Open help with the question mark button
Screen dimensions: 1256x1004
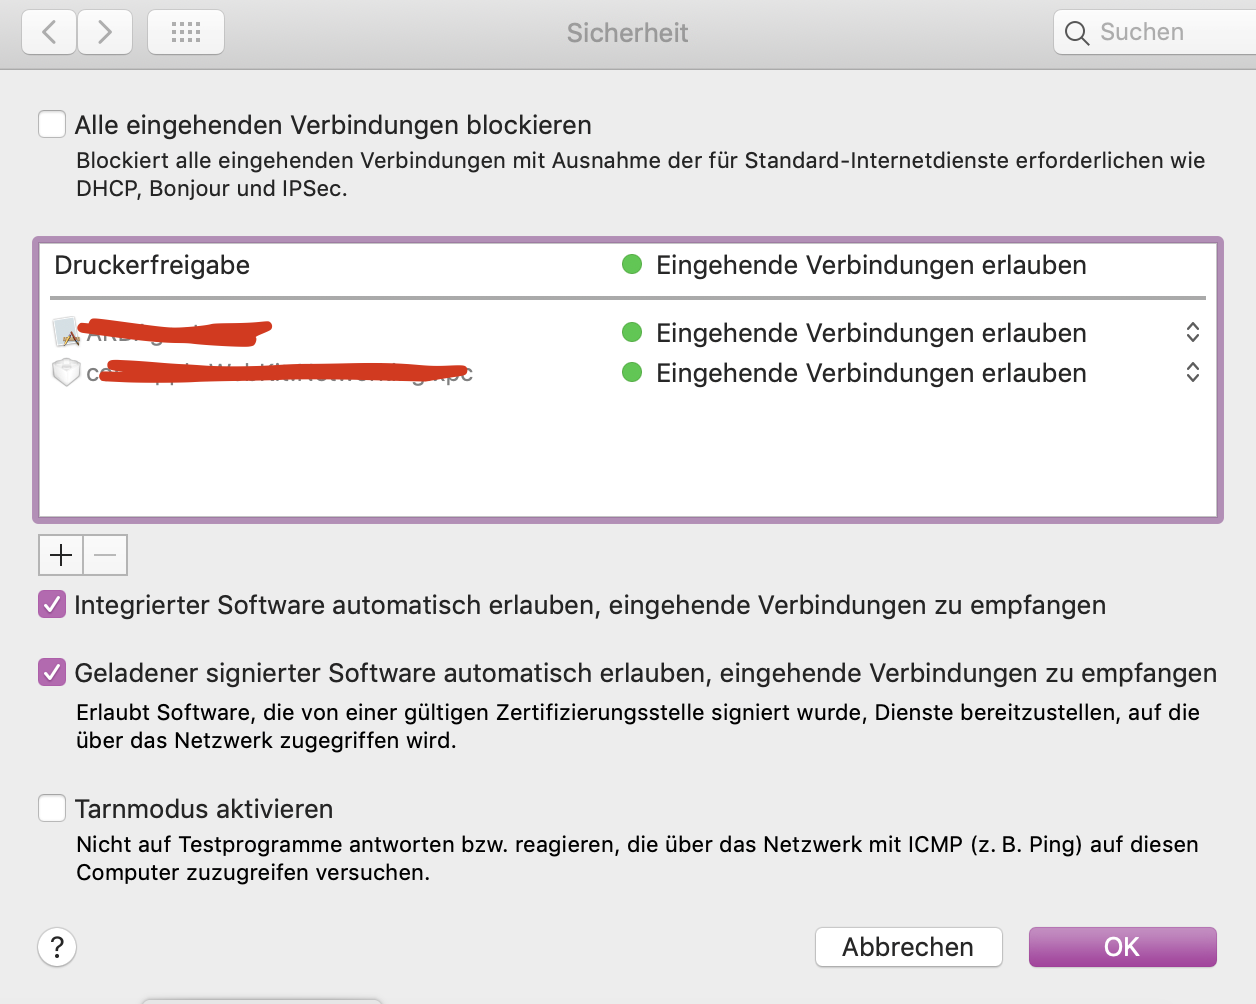[x=57, y=947]
